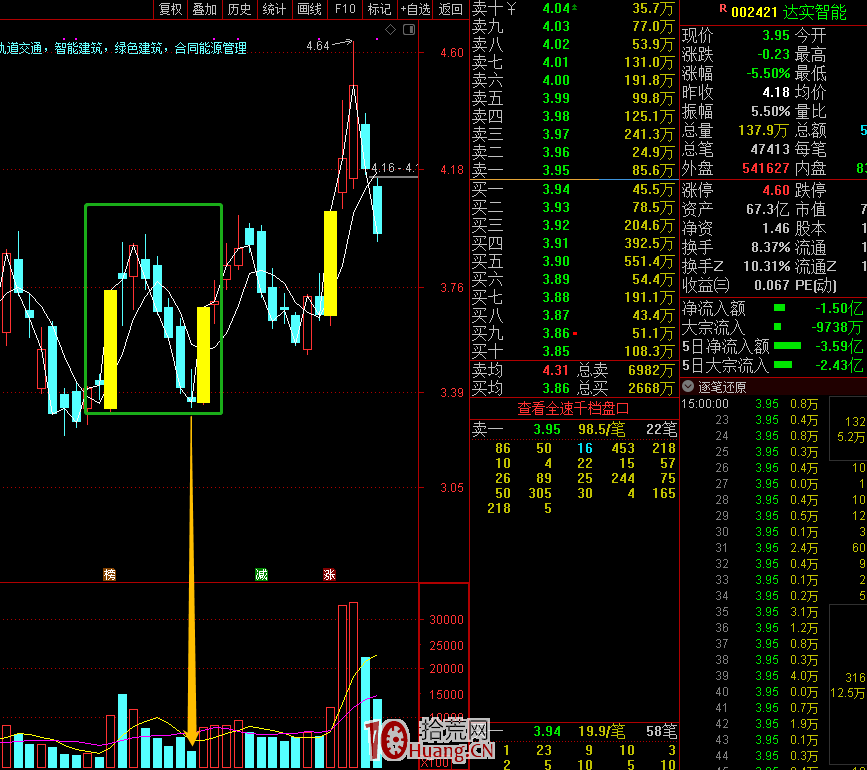Click the 5日净流入额 value -3.59亿

click(839, 347)
